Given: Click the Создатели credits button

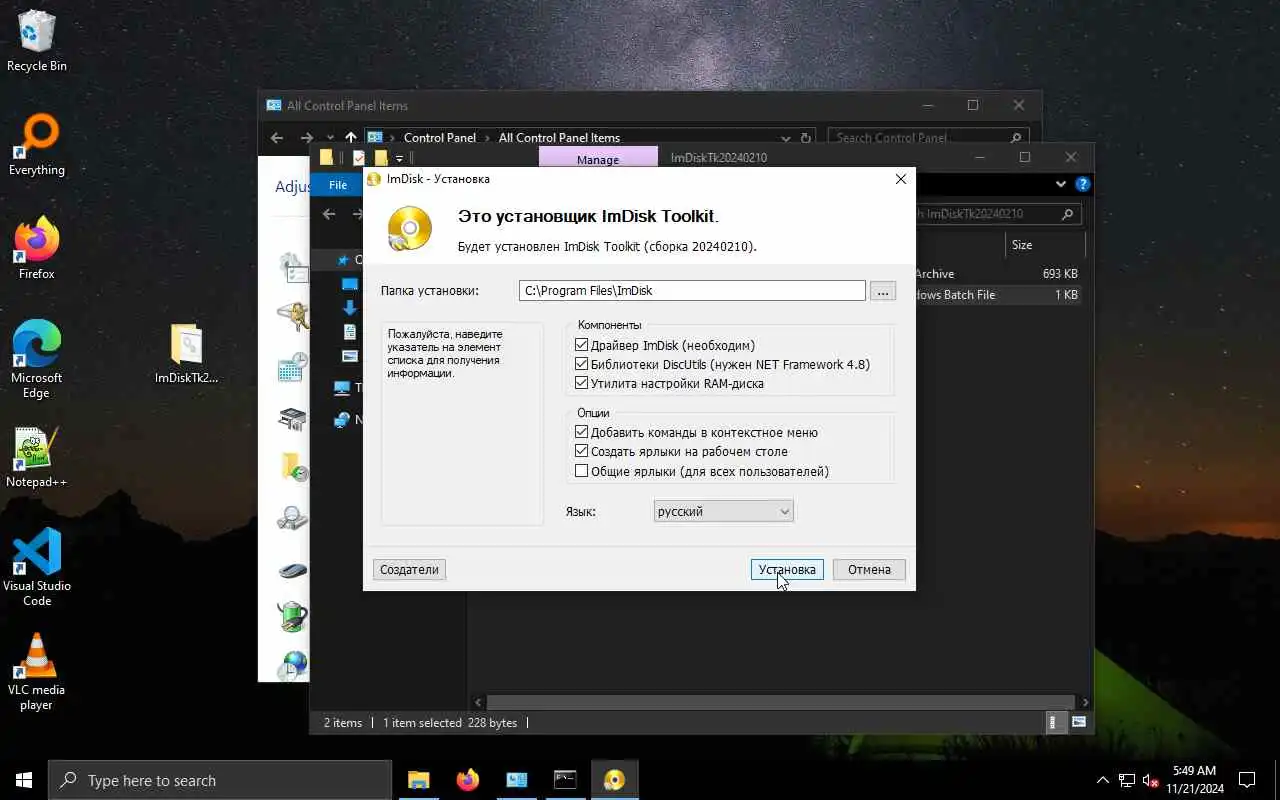Looking at the screenshot, I should [x=409, y=569].
